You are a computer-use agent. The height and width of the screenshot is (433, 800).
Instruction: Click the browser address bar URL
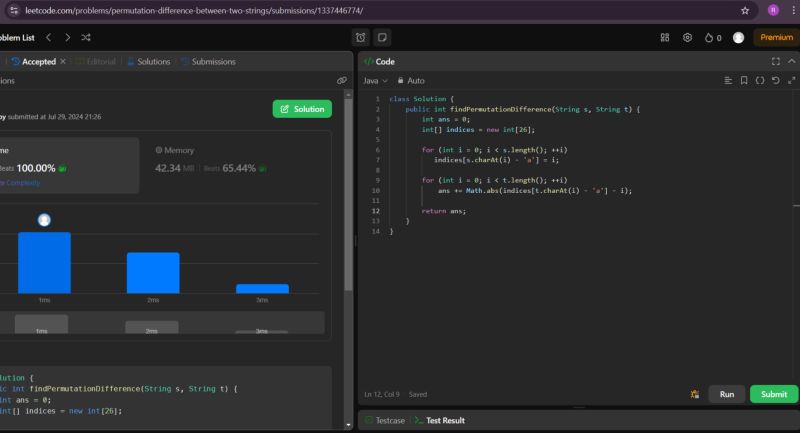[194, 10]
